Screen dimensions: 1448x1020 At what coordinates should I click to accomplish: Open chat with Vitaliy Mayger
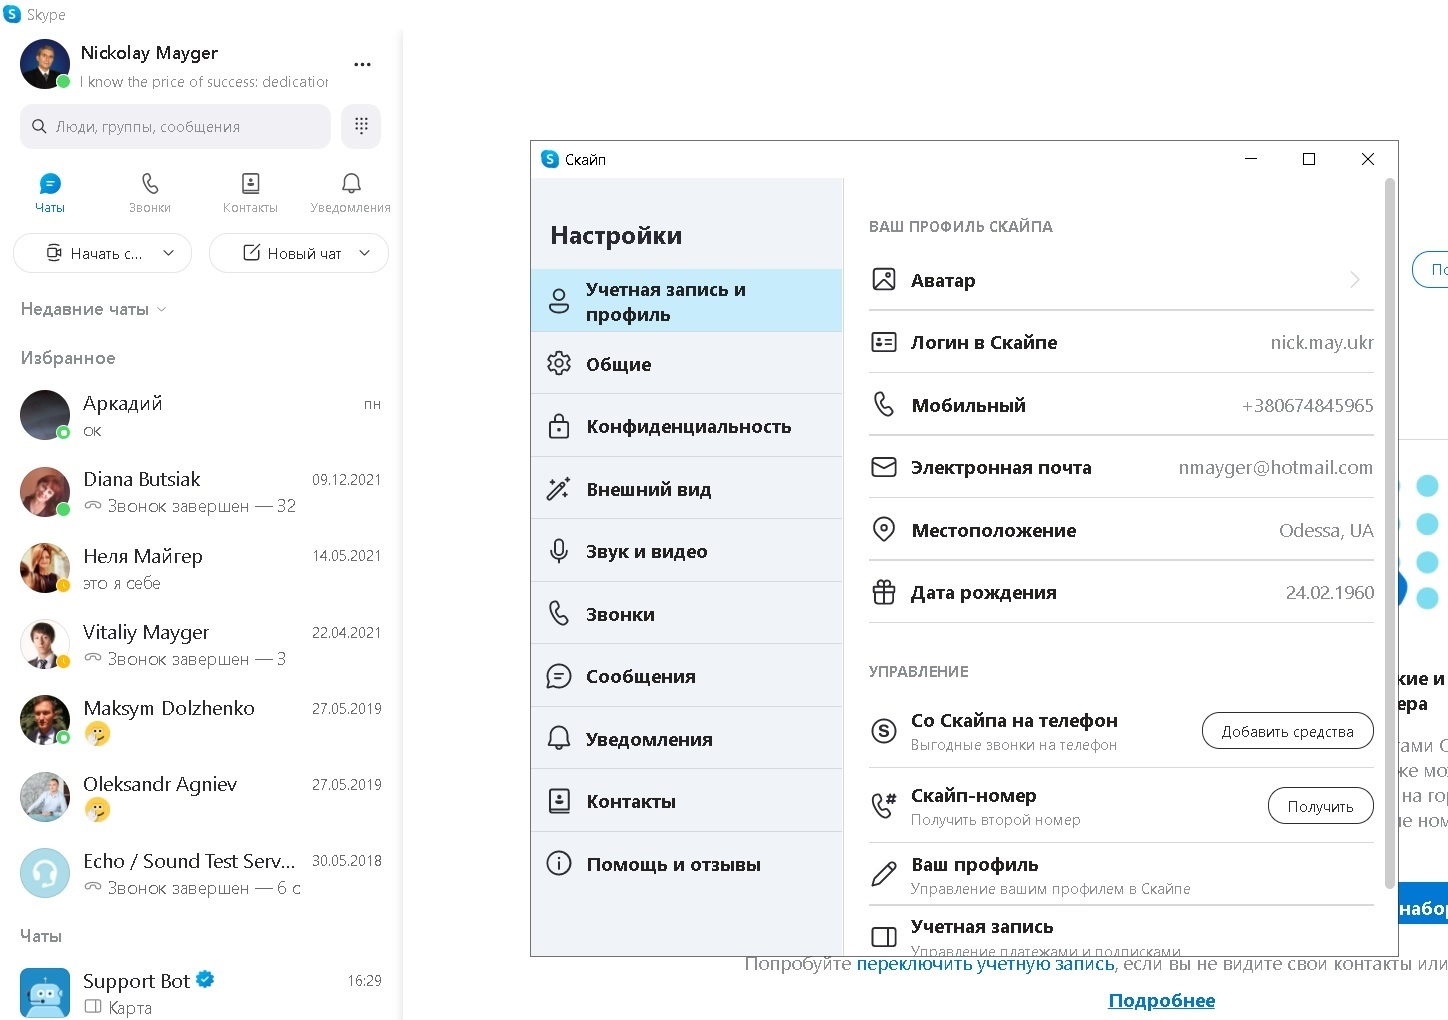click(201, 644)
